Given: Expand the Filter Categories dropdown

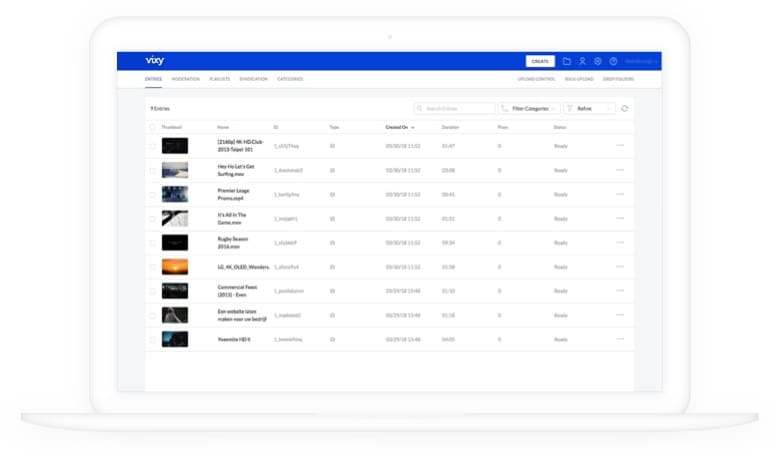Looking at the screenshot, I should 529,108.
